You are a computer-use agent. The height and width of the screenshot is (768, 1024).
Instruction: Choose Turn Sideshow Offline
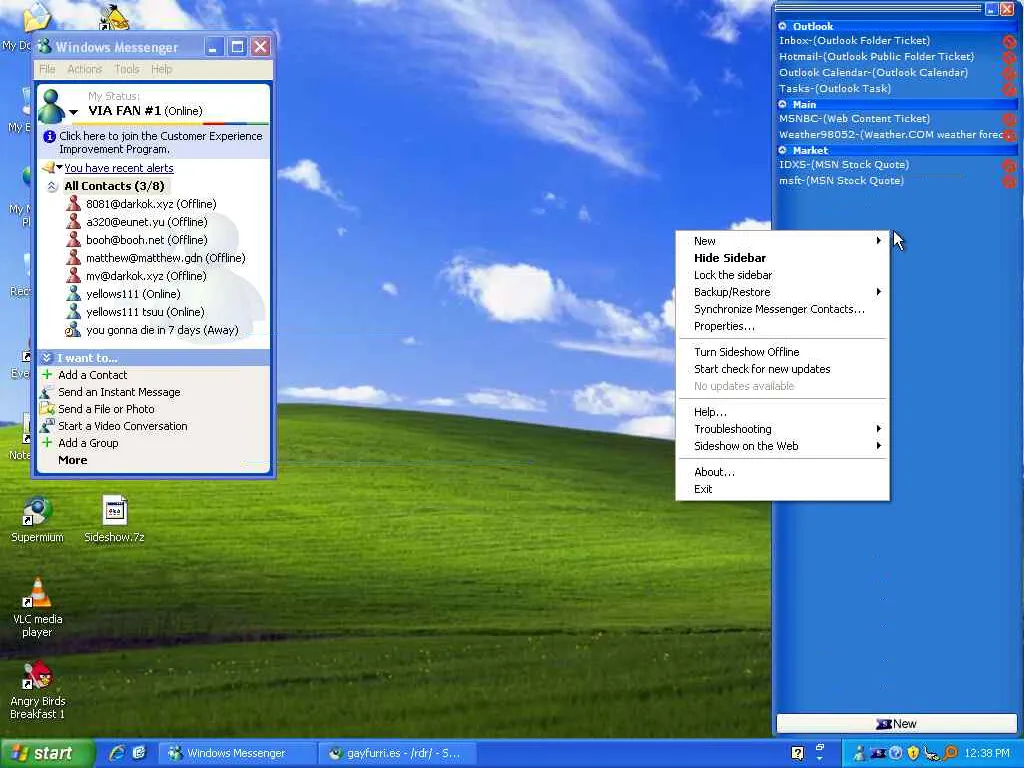[782, 352]
